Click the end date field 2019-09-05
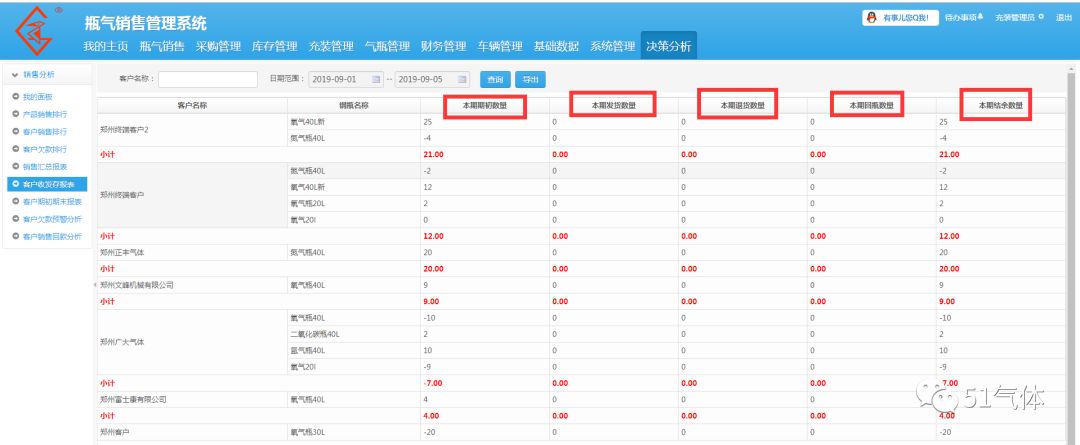 tap(433, 79)
